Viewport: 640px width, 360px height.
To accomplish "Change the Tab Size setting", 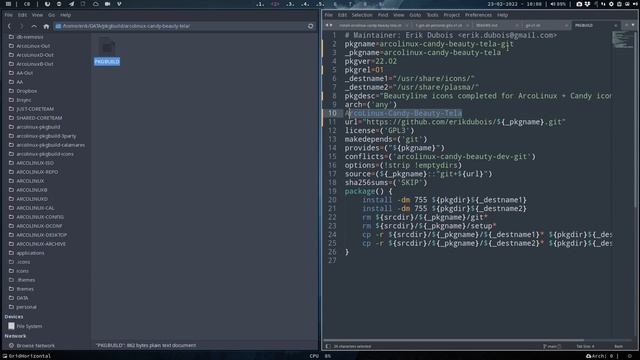I will (x=585, y=347).
